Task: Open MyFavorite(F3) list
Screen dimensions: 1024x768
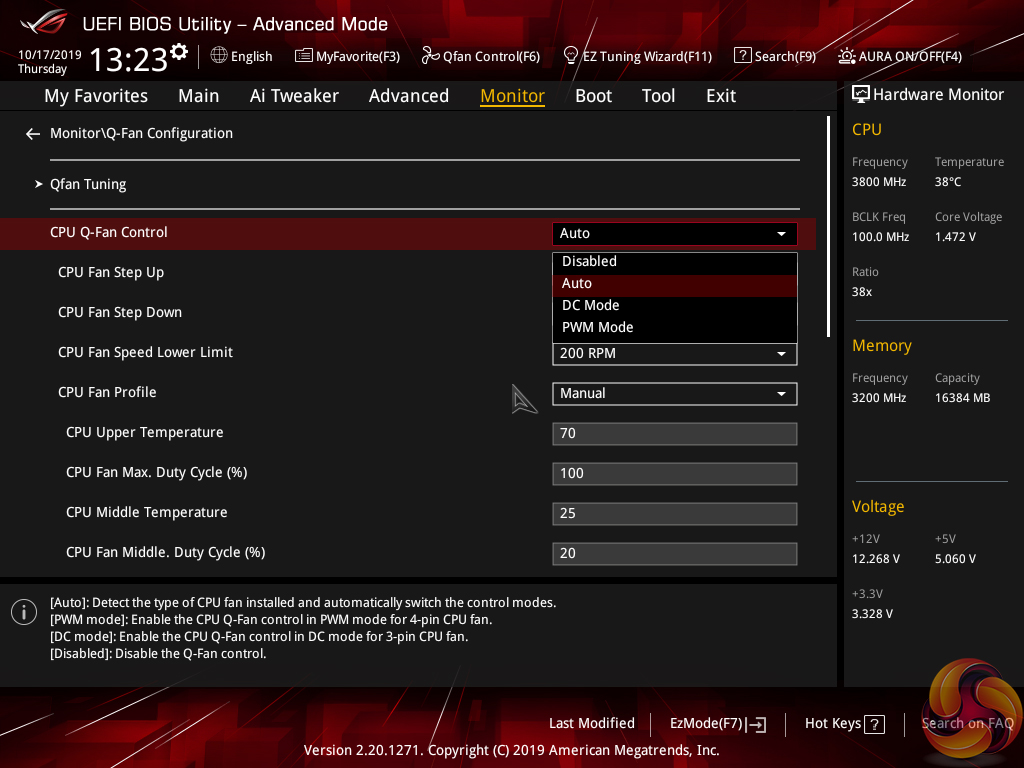Action: pyautogui.click(x=347, y=56)
